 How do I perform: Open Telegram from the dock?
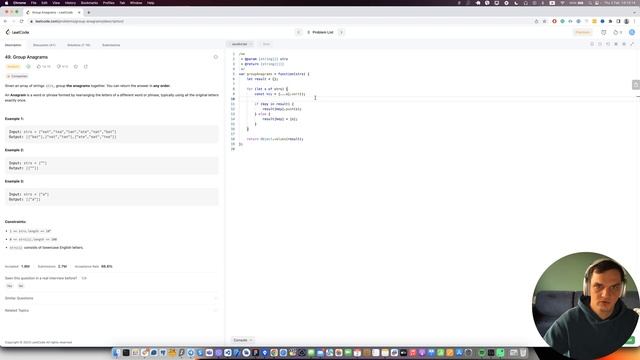point(191,353)
